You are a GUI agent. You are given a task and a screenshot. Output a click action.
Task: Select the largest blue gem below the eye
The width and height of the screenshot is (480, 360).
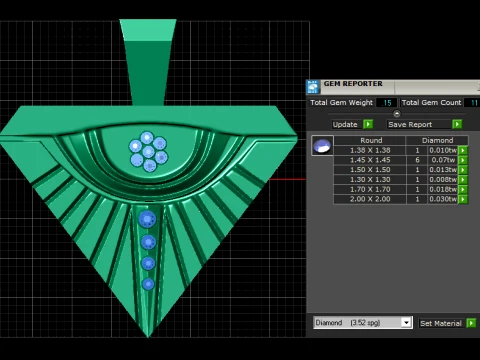tap(147, 219)
